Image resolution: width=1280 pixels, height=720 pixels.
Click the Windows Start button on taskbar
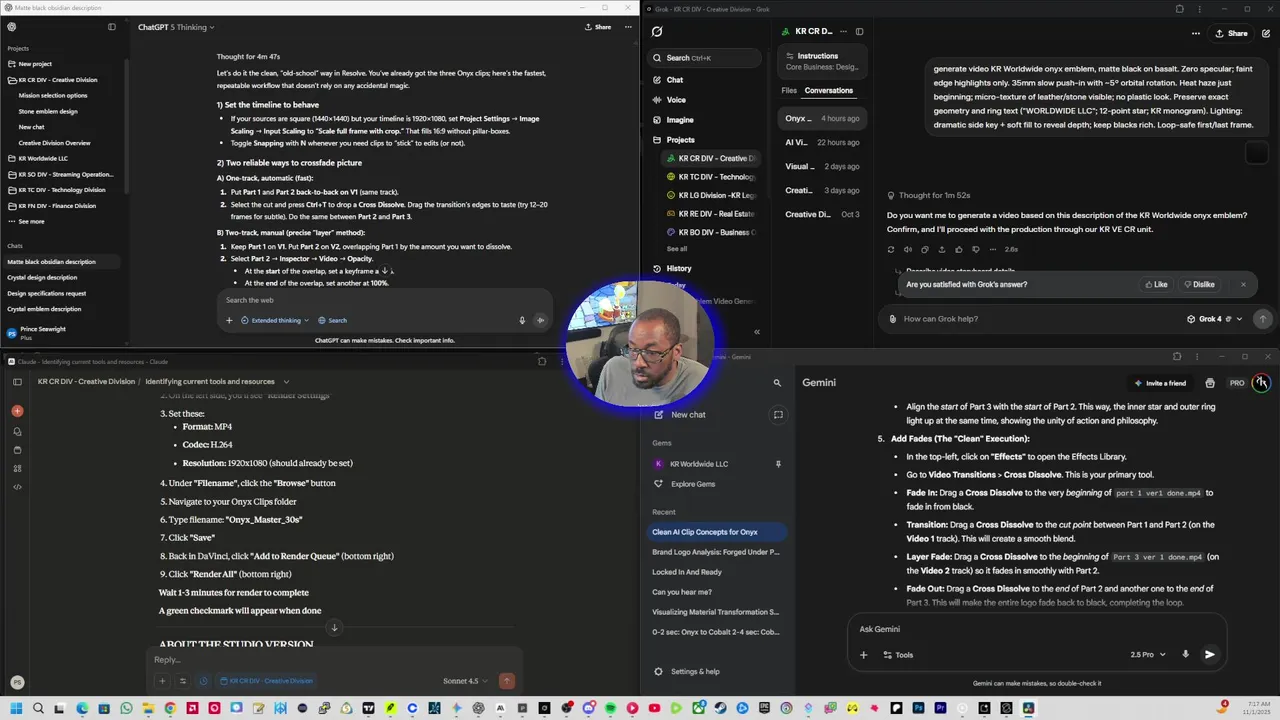pos(16,708)
